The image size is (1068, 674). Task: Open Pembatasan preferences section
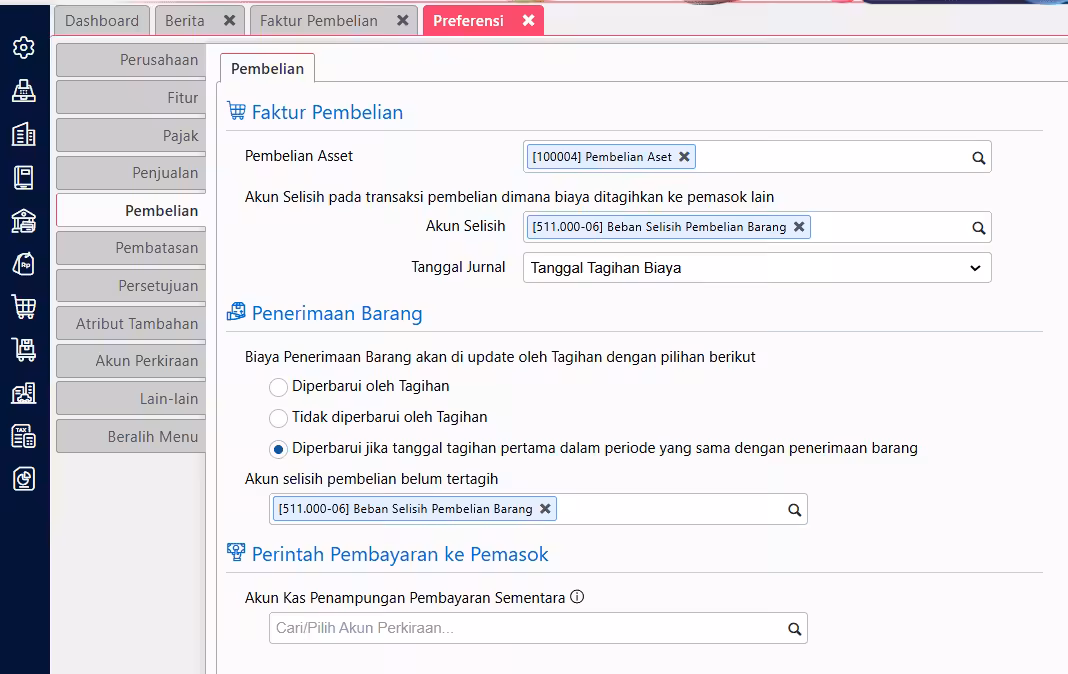point(131,248)
